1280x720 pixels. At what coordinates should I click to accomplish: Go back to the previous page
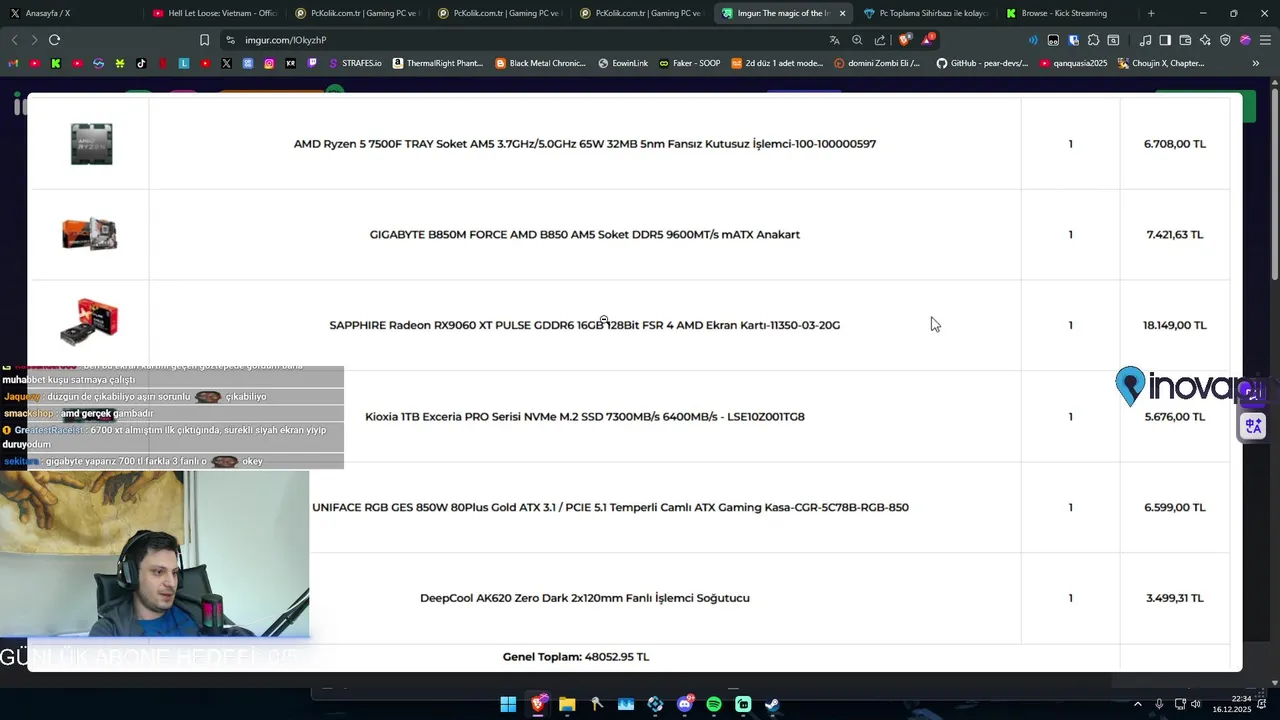coord(14,40)
